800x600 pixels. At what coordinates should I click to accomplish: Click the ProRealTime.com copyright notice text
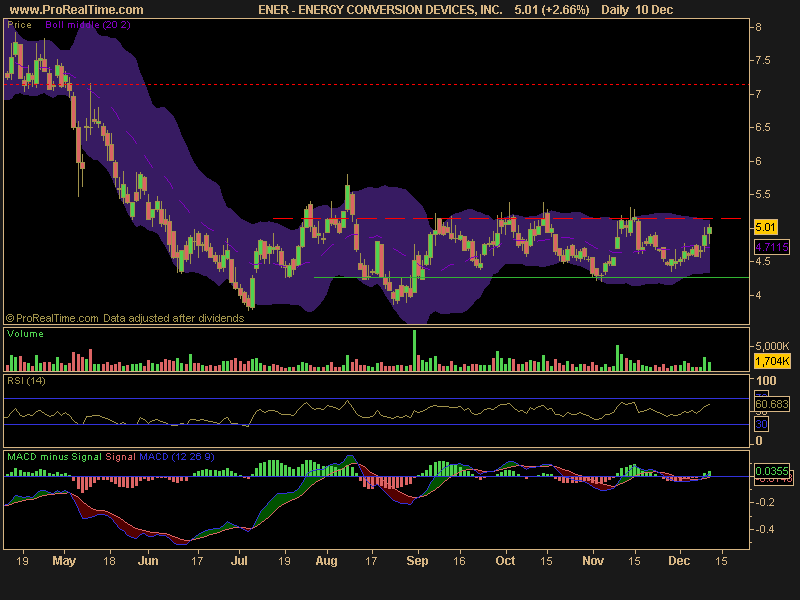click(x=125, y=318)
